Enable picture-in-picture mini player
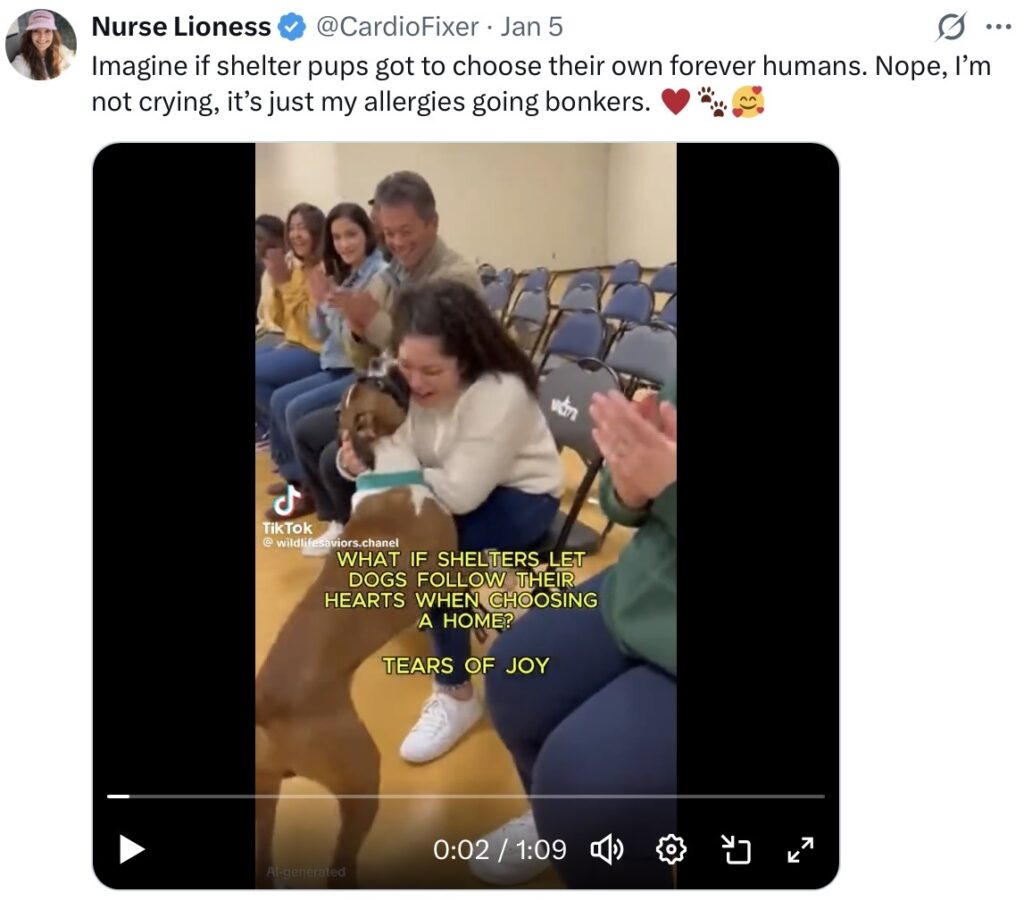 click(x=736, y=850)
